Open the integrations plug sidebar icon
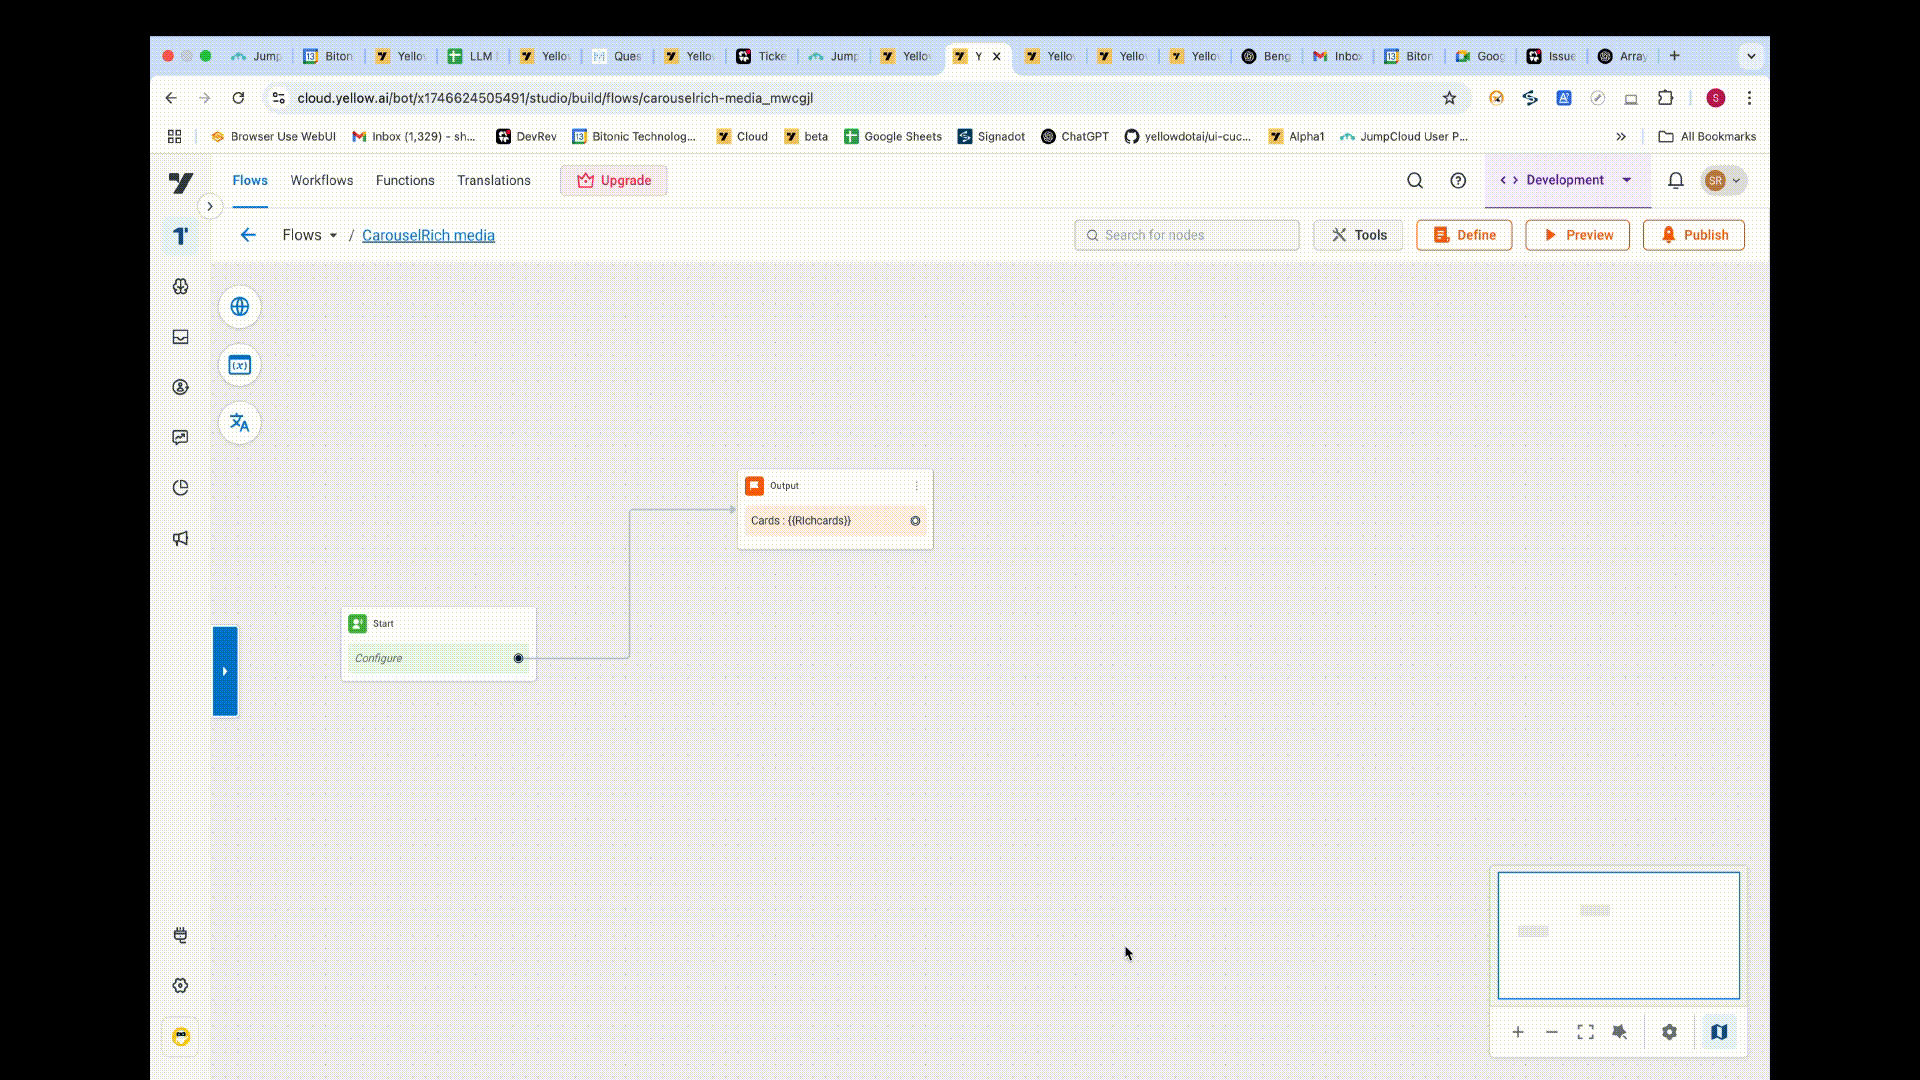Viewport: 1920px width, 1080px height. 181,935
